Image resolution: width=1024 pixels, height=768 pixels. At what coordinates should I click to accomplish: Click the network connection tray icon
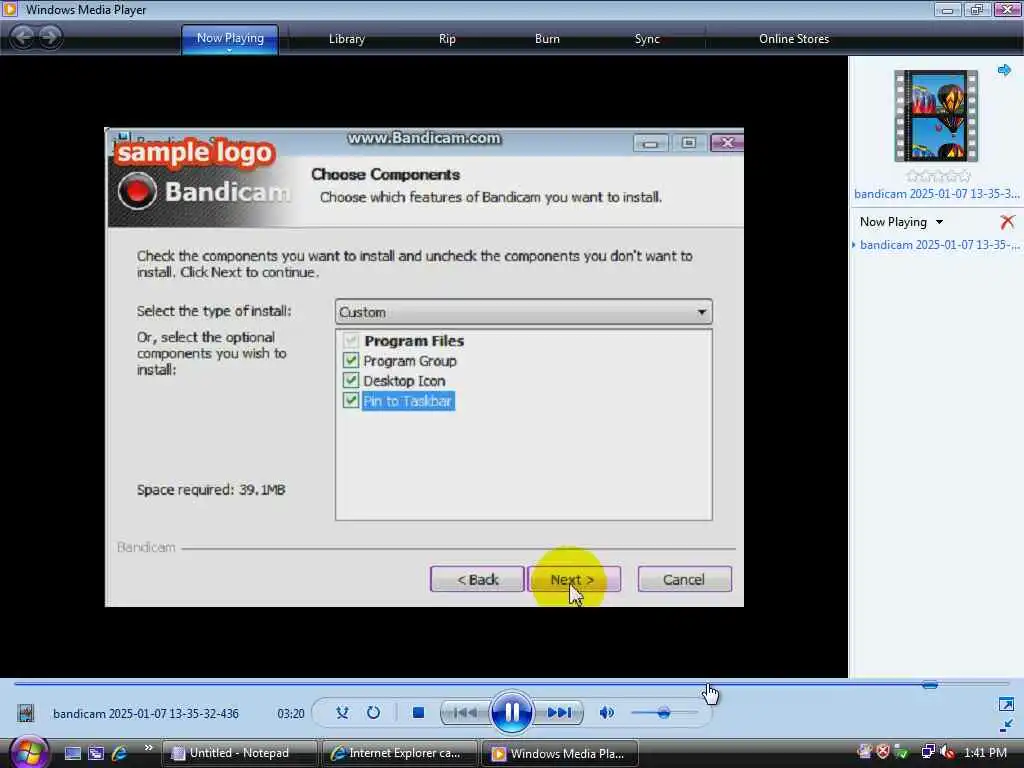point(927,752)
